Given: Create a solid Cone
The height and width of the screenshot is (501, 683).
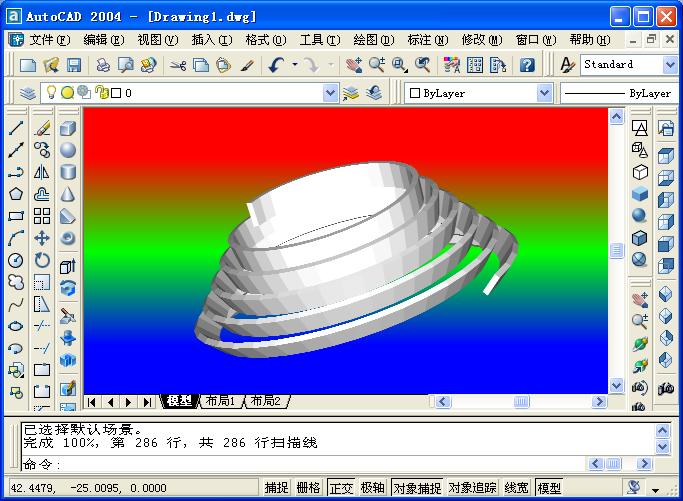Looking at the screenshot, I should pos(68,194).
